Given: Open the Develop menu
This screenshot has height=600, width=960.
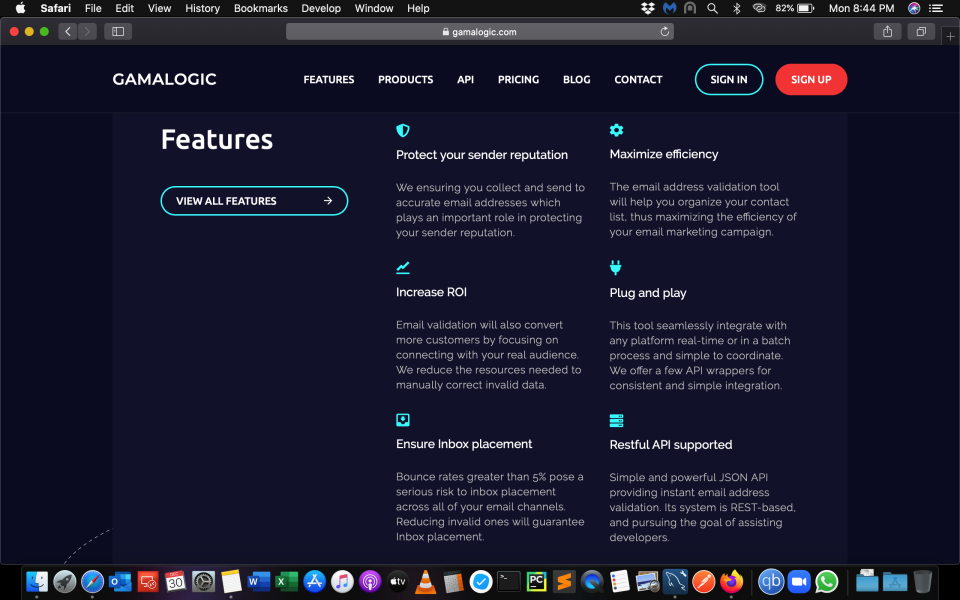Looking at the screenshot, I should tap(321, 8).
